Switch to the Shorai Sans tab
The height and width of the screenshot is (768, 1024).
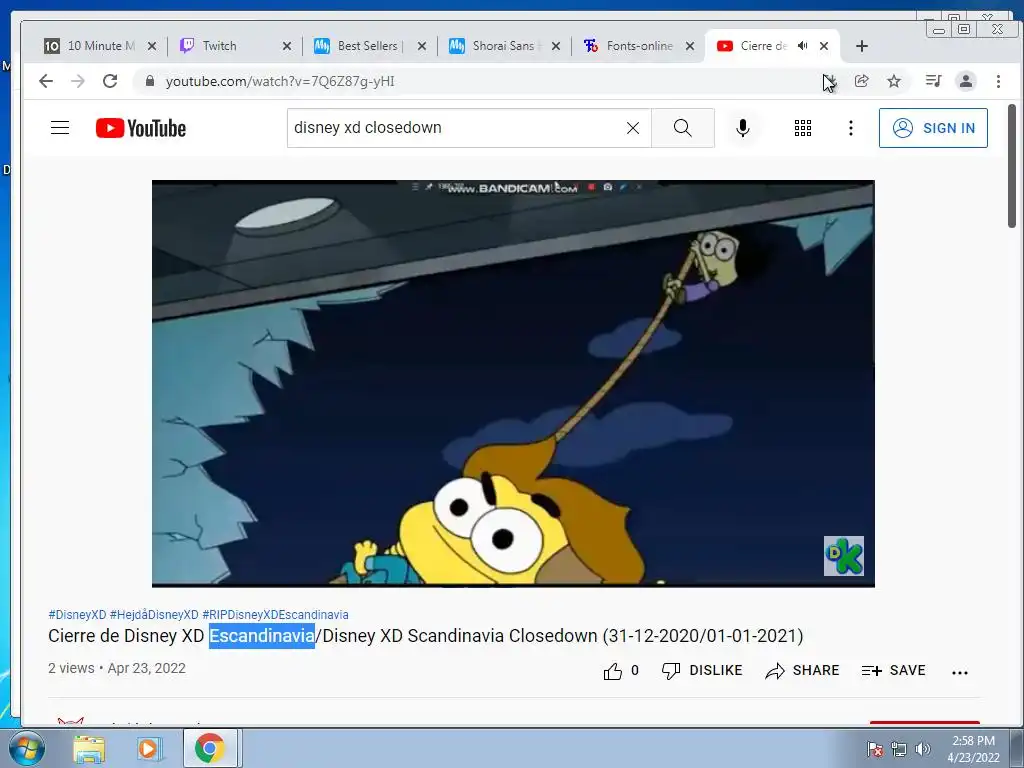[x=503, y=46]
